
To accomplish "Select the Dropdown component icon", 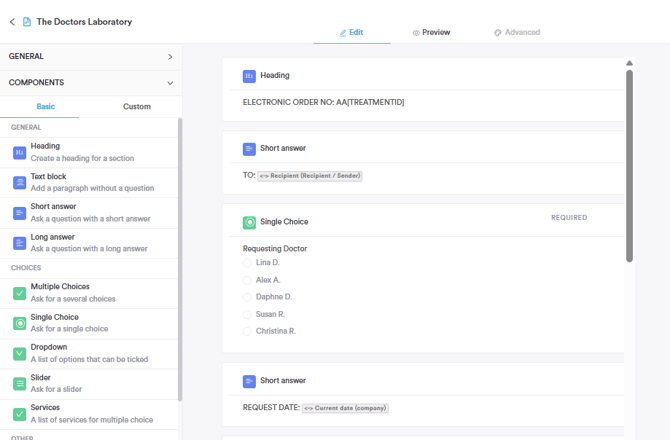I will pyautogui.click(x=19, y=353).
